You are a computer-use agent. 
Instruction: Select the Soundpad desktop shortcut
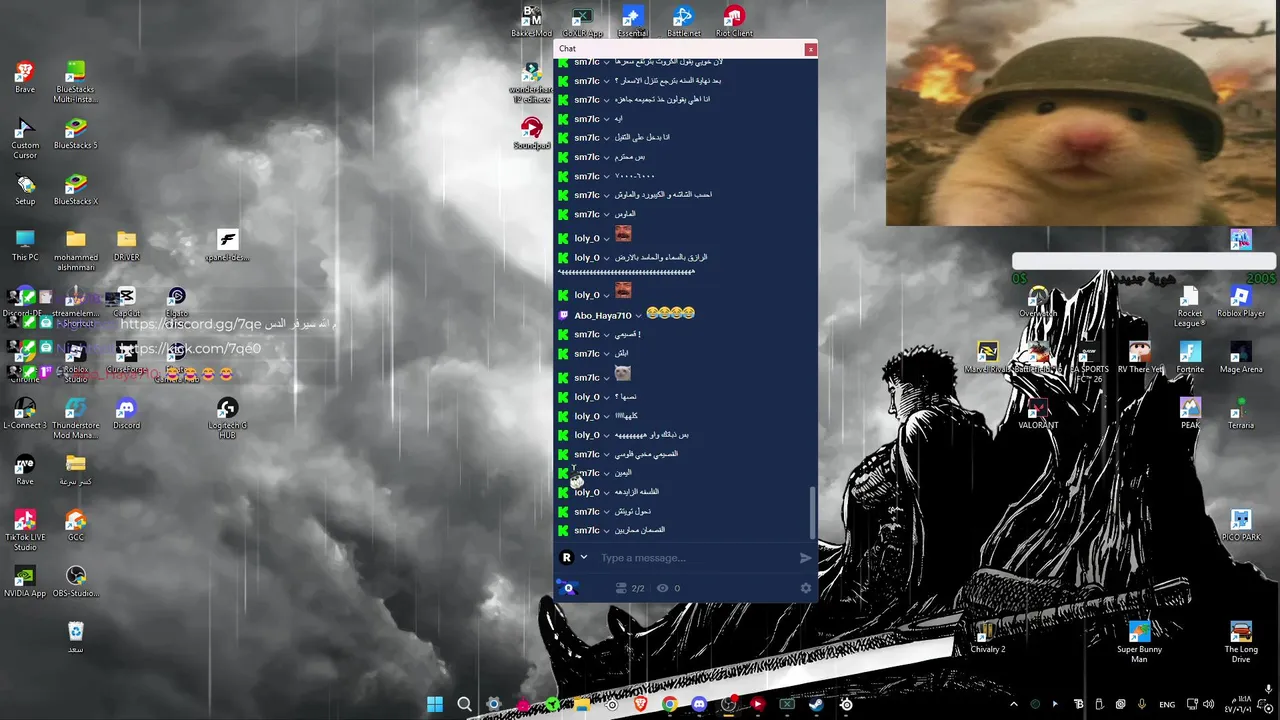coord(532,133)
